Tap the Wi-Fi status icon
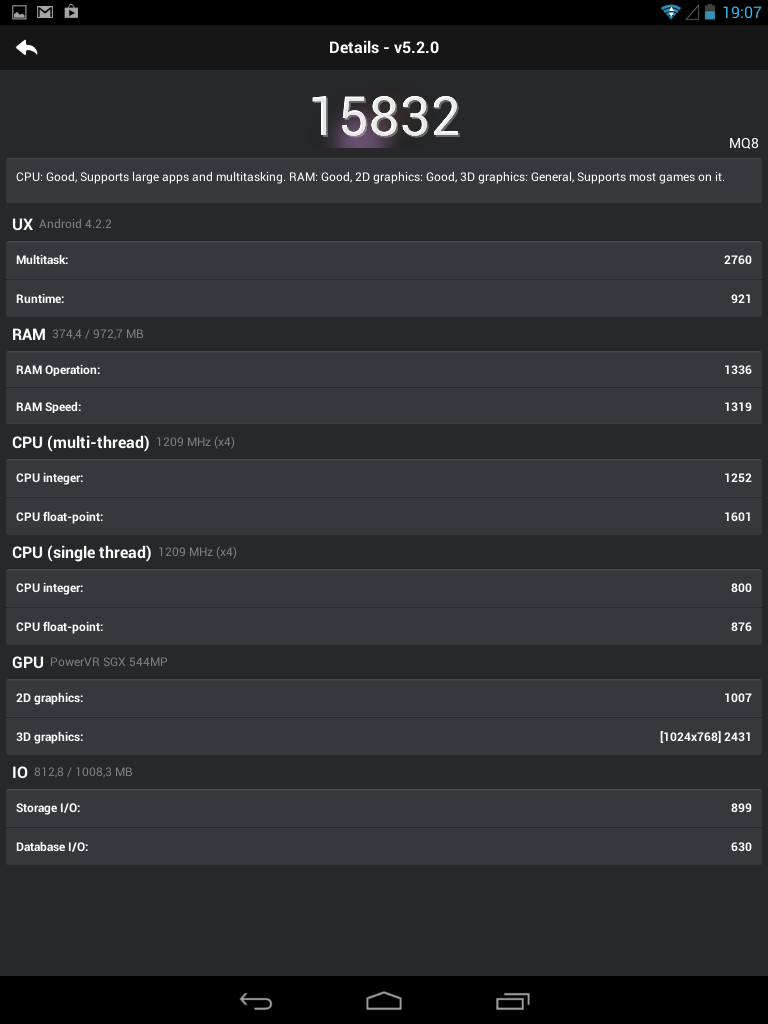Image resolution: width=768 pixels, height=1024 pixels. [x=670, y=12]
